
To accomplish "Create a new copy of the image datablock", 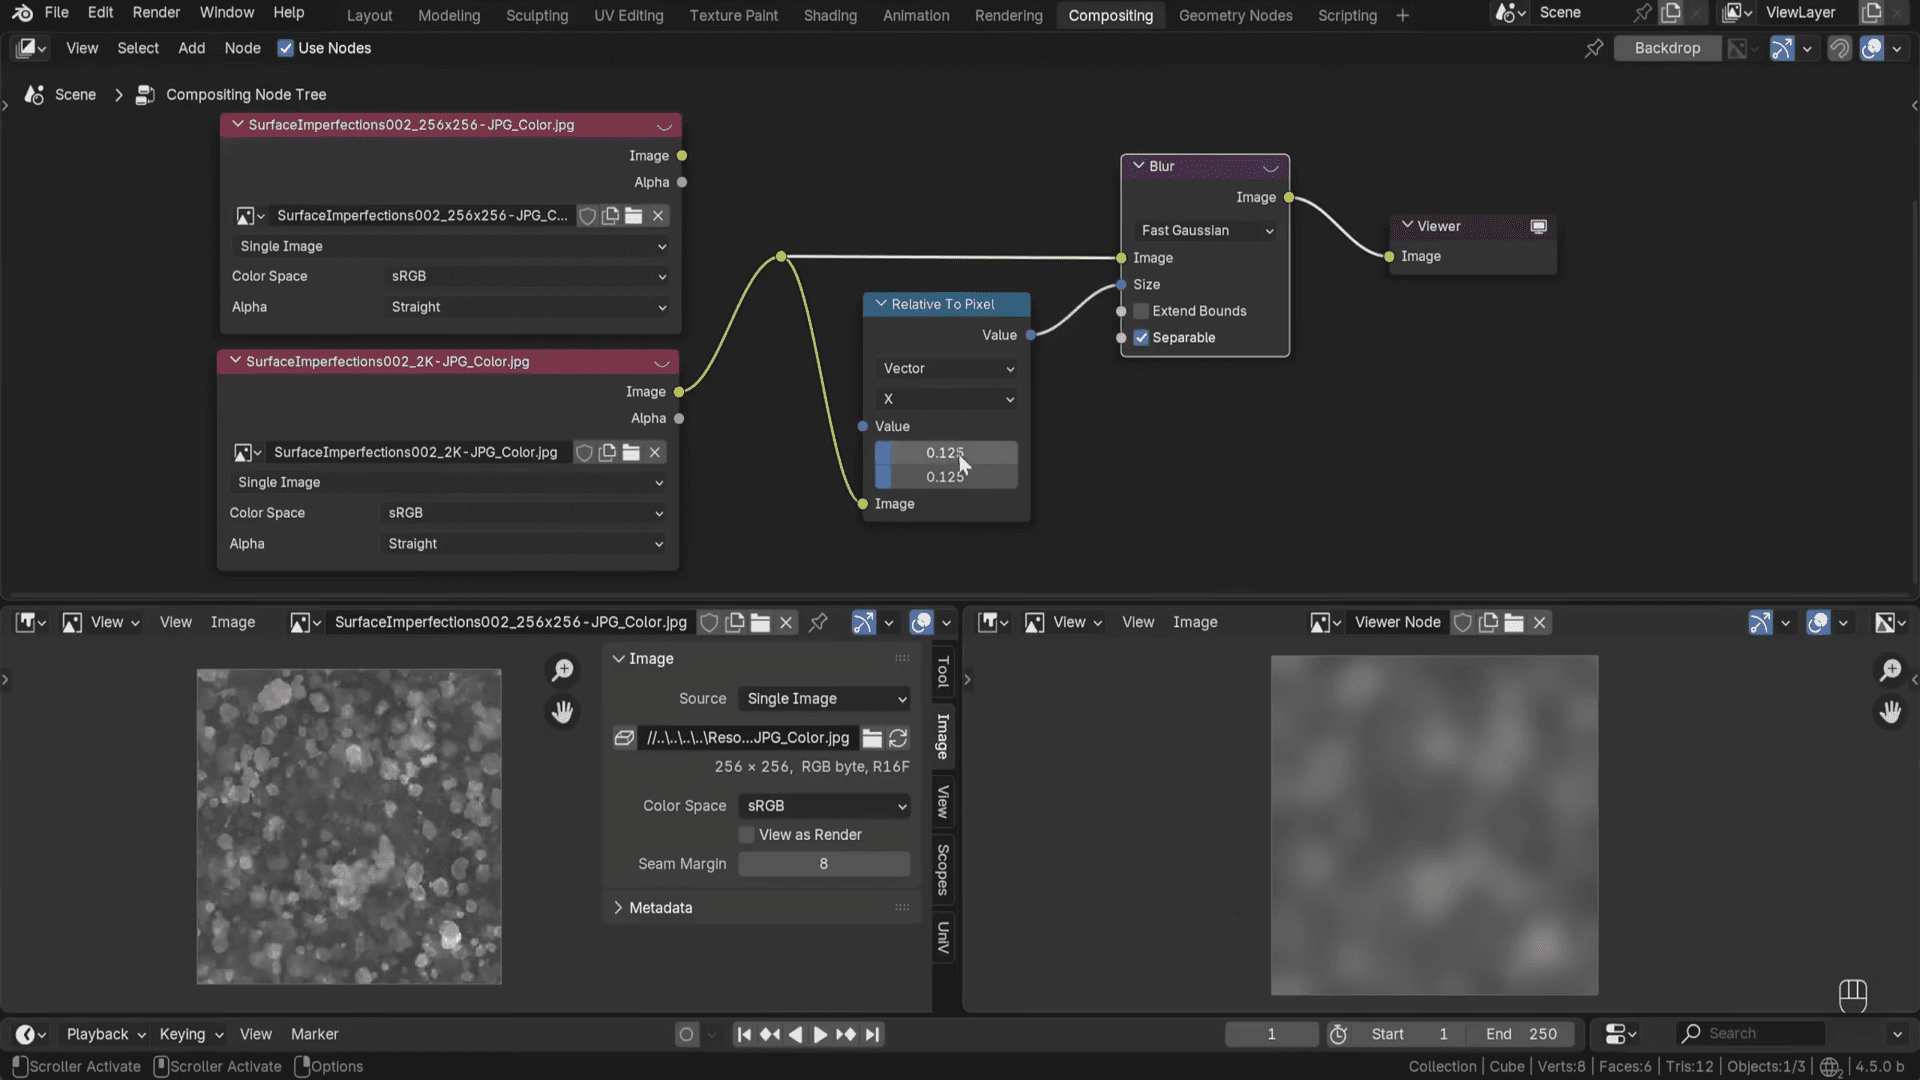I will [x=735, y=622].
